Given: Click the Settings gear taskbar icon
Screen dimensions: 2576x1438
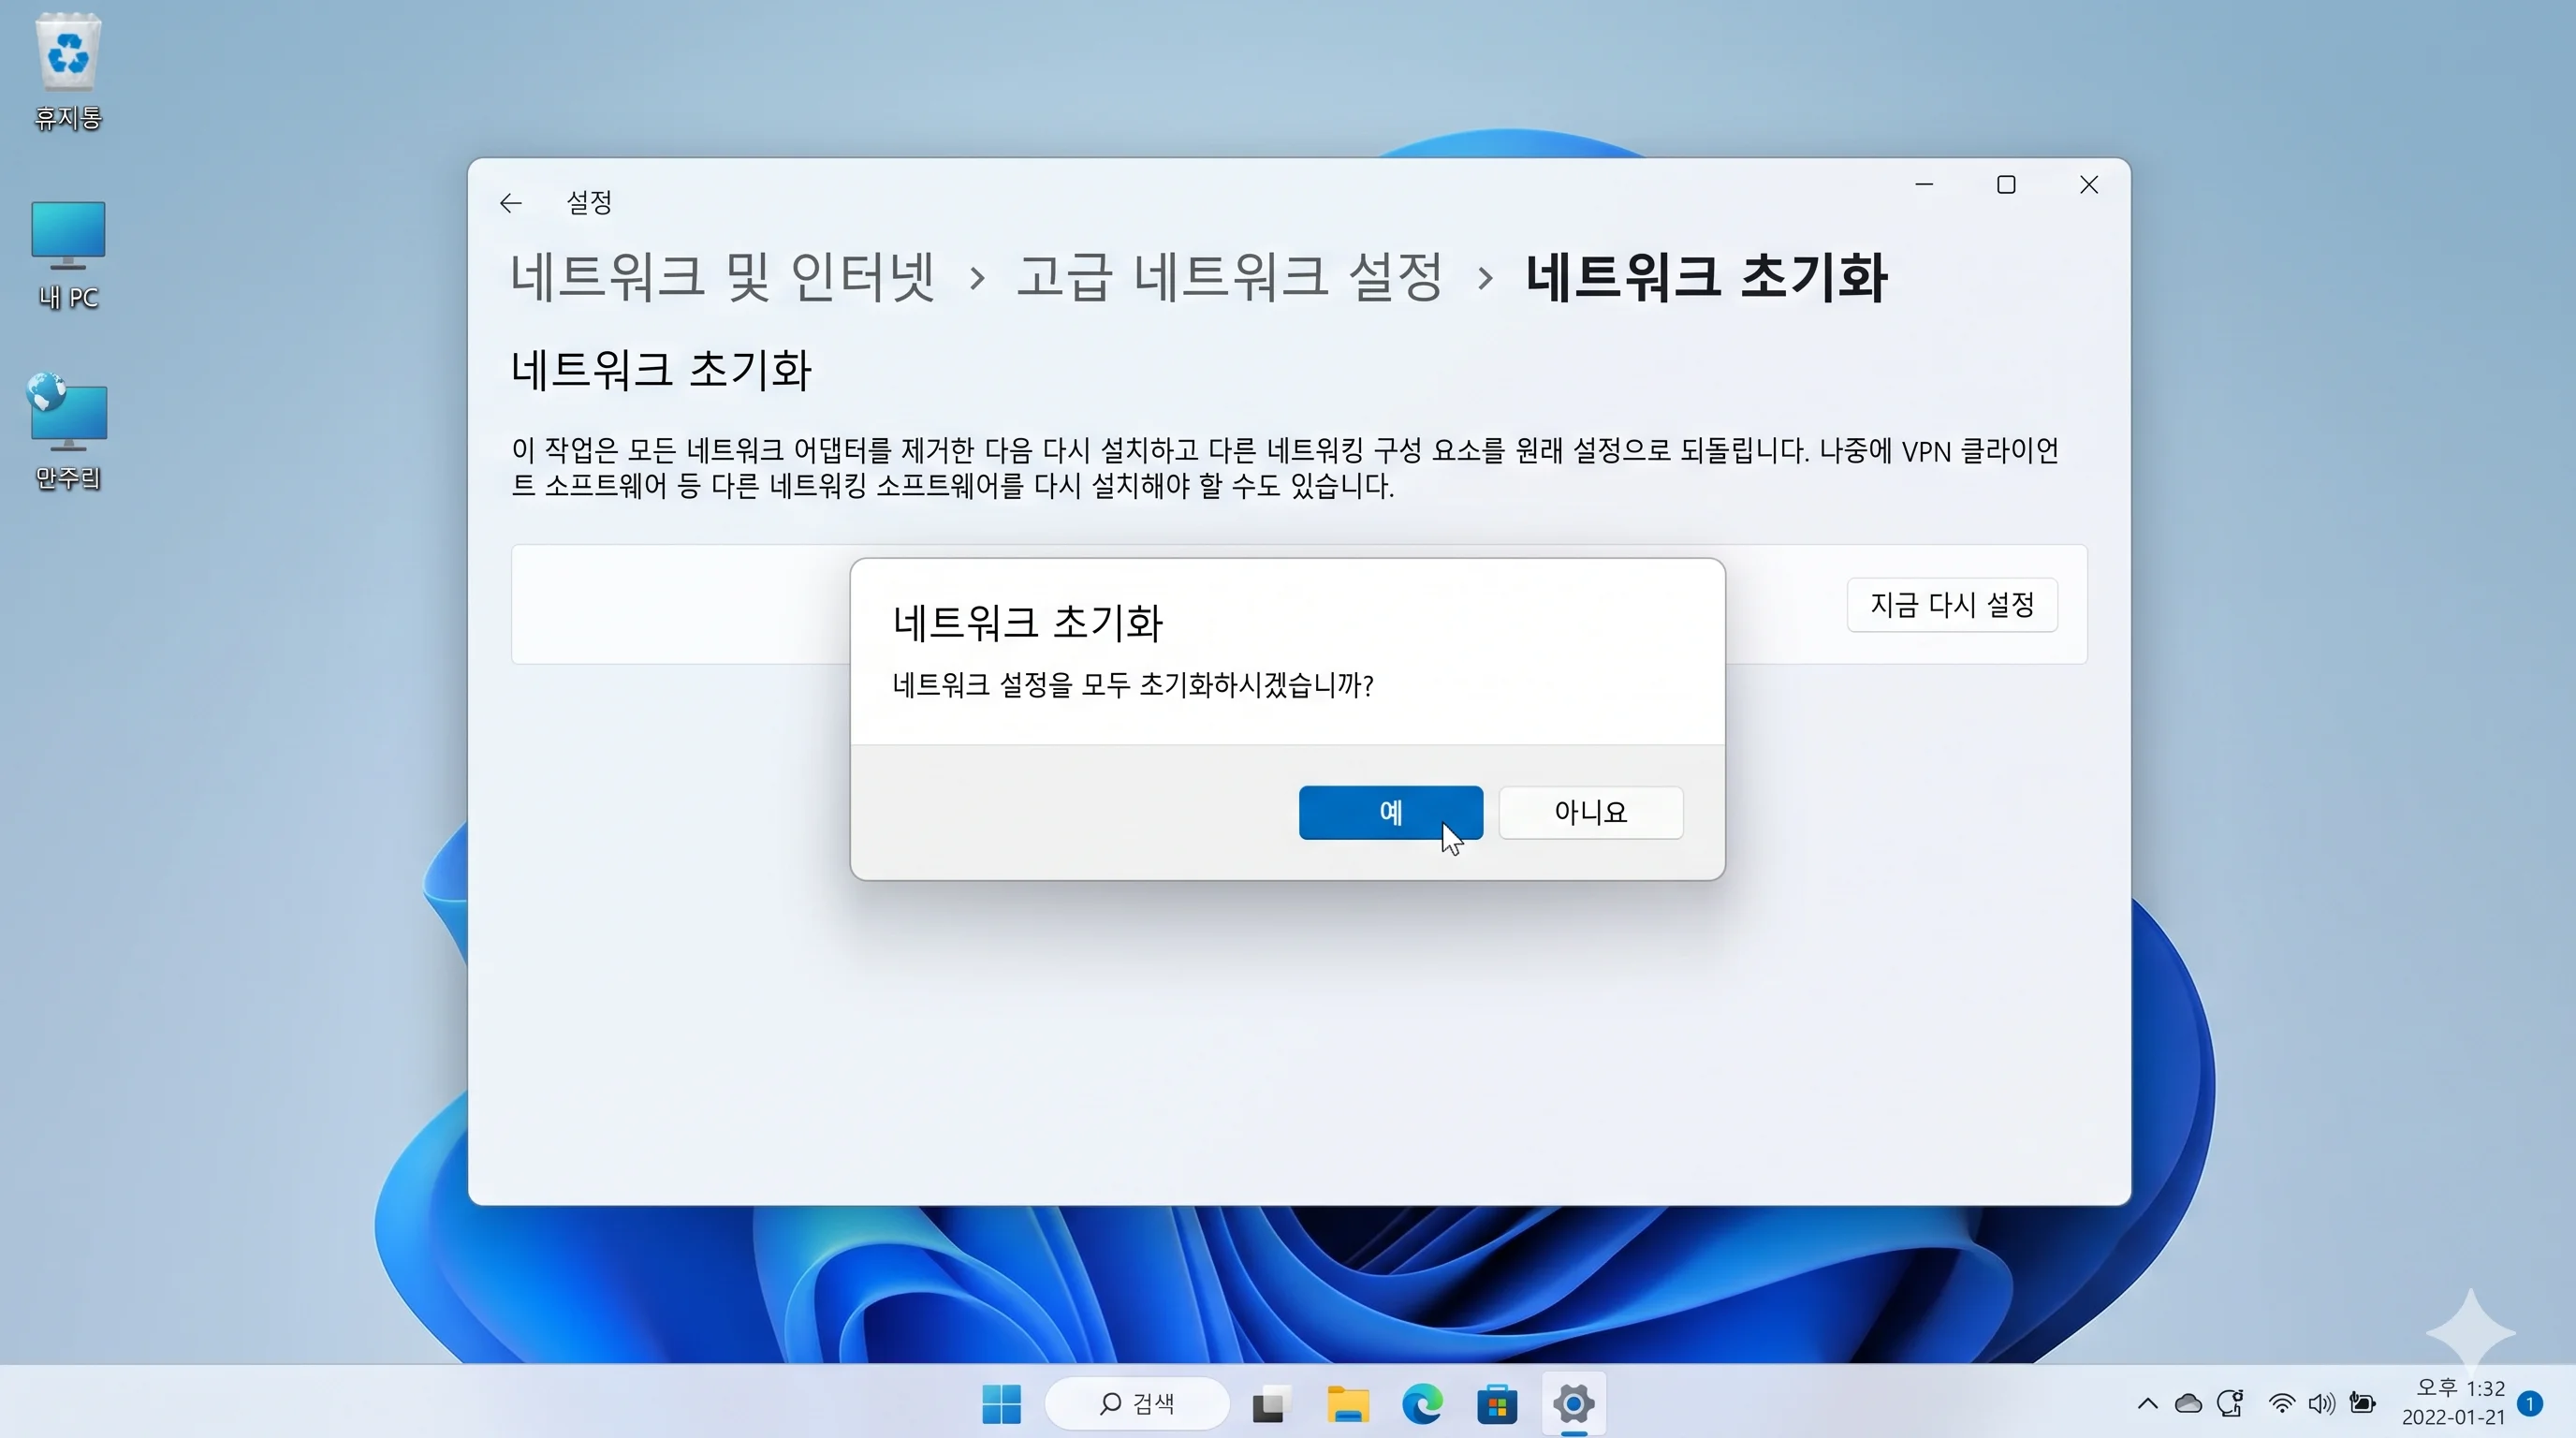Looking at the screenshot, I should (1573, 1404).
